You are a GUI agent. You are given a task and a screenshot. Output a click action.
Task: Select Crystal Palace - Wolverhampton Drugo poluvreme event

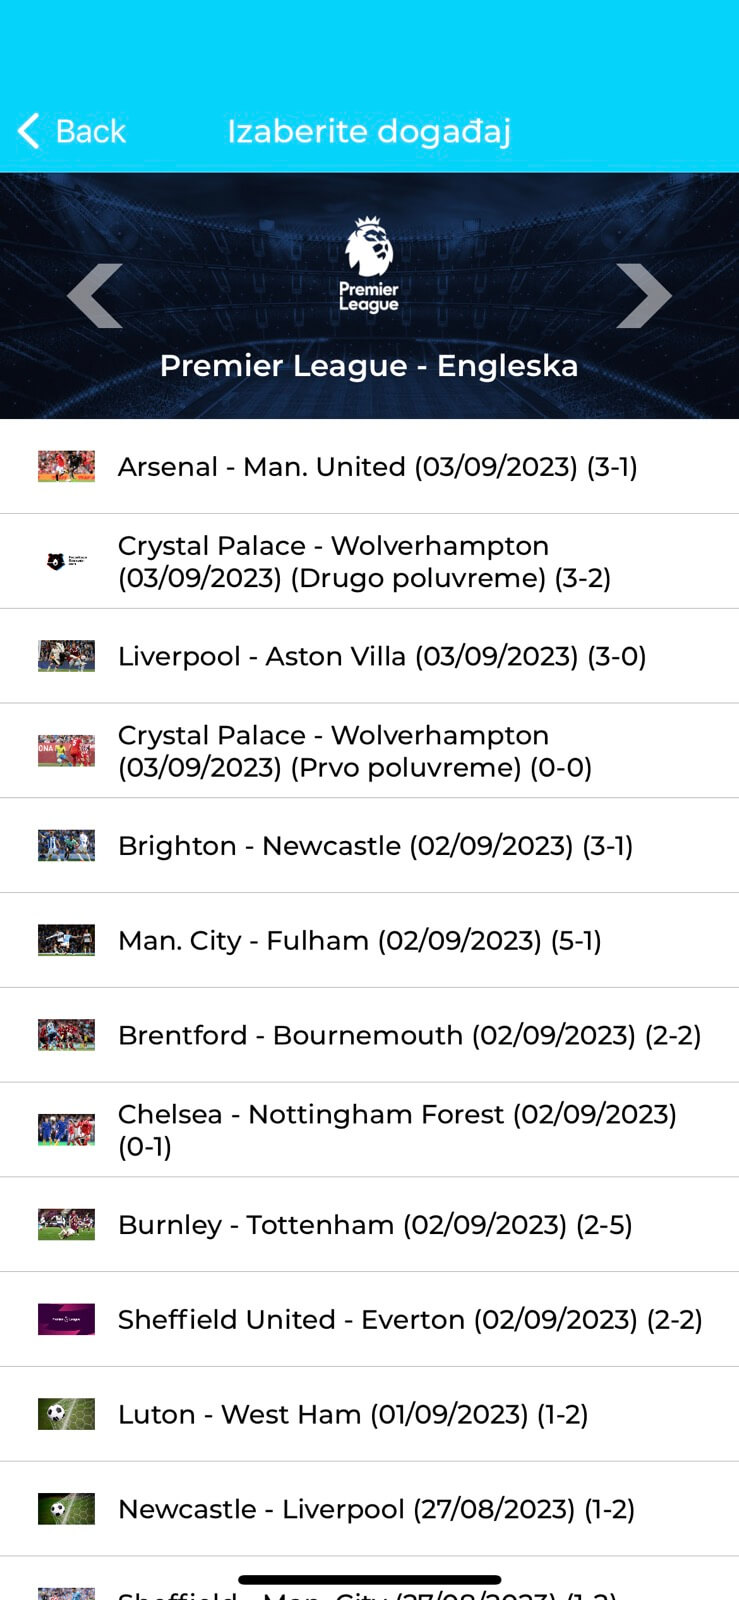click(365, 562)
